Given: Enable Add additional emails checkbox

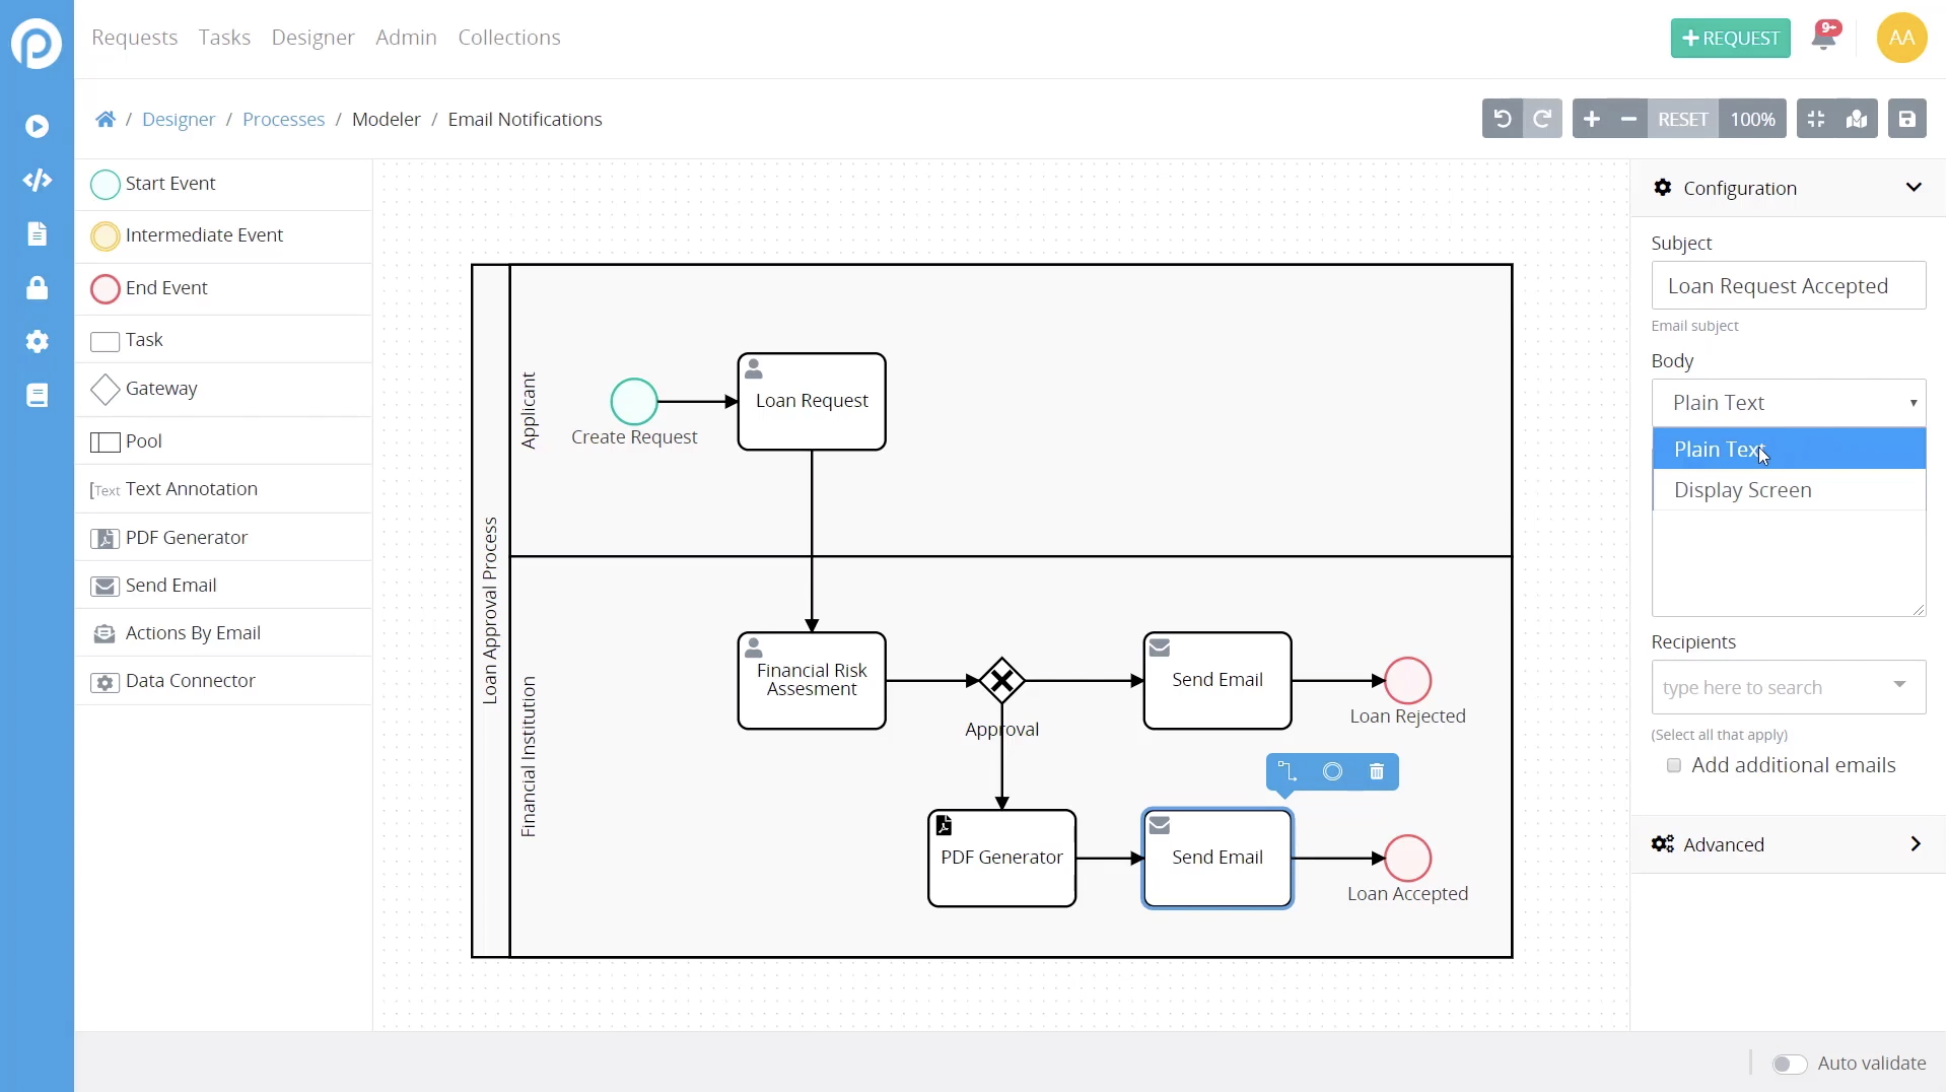Looking at the screenshot, I should [x=1675, y=765].
